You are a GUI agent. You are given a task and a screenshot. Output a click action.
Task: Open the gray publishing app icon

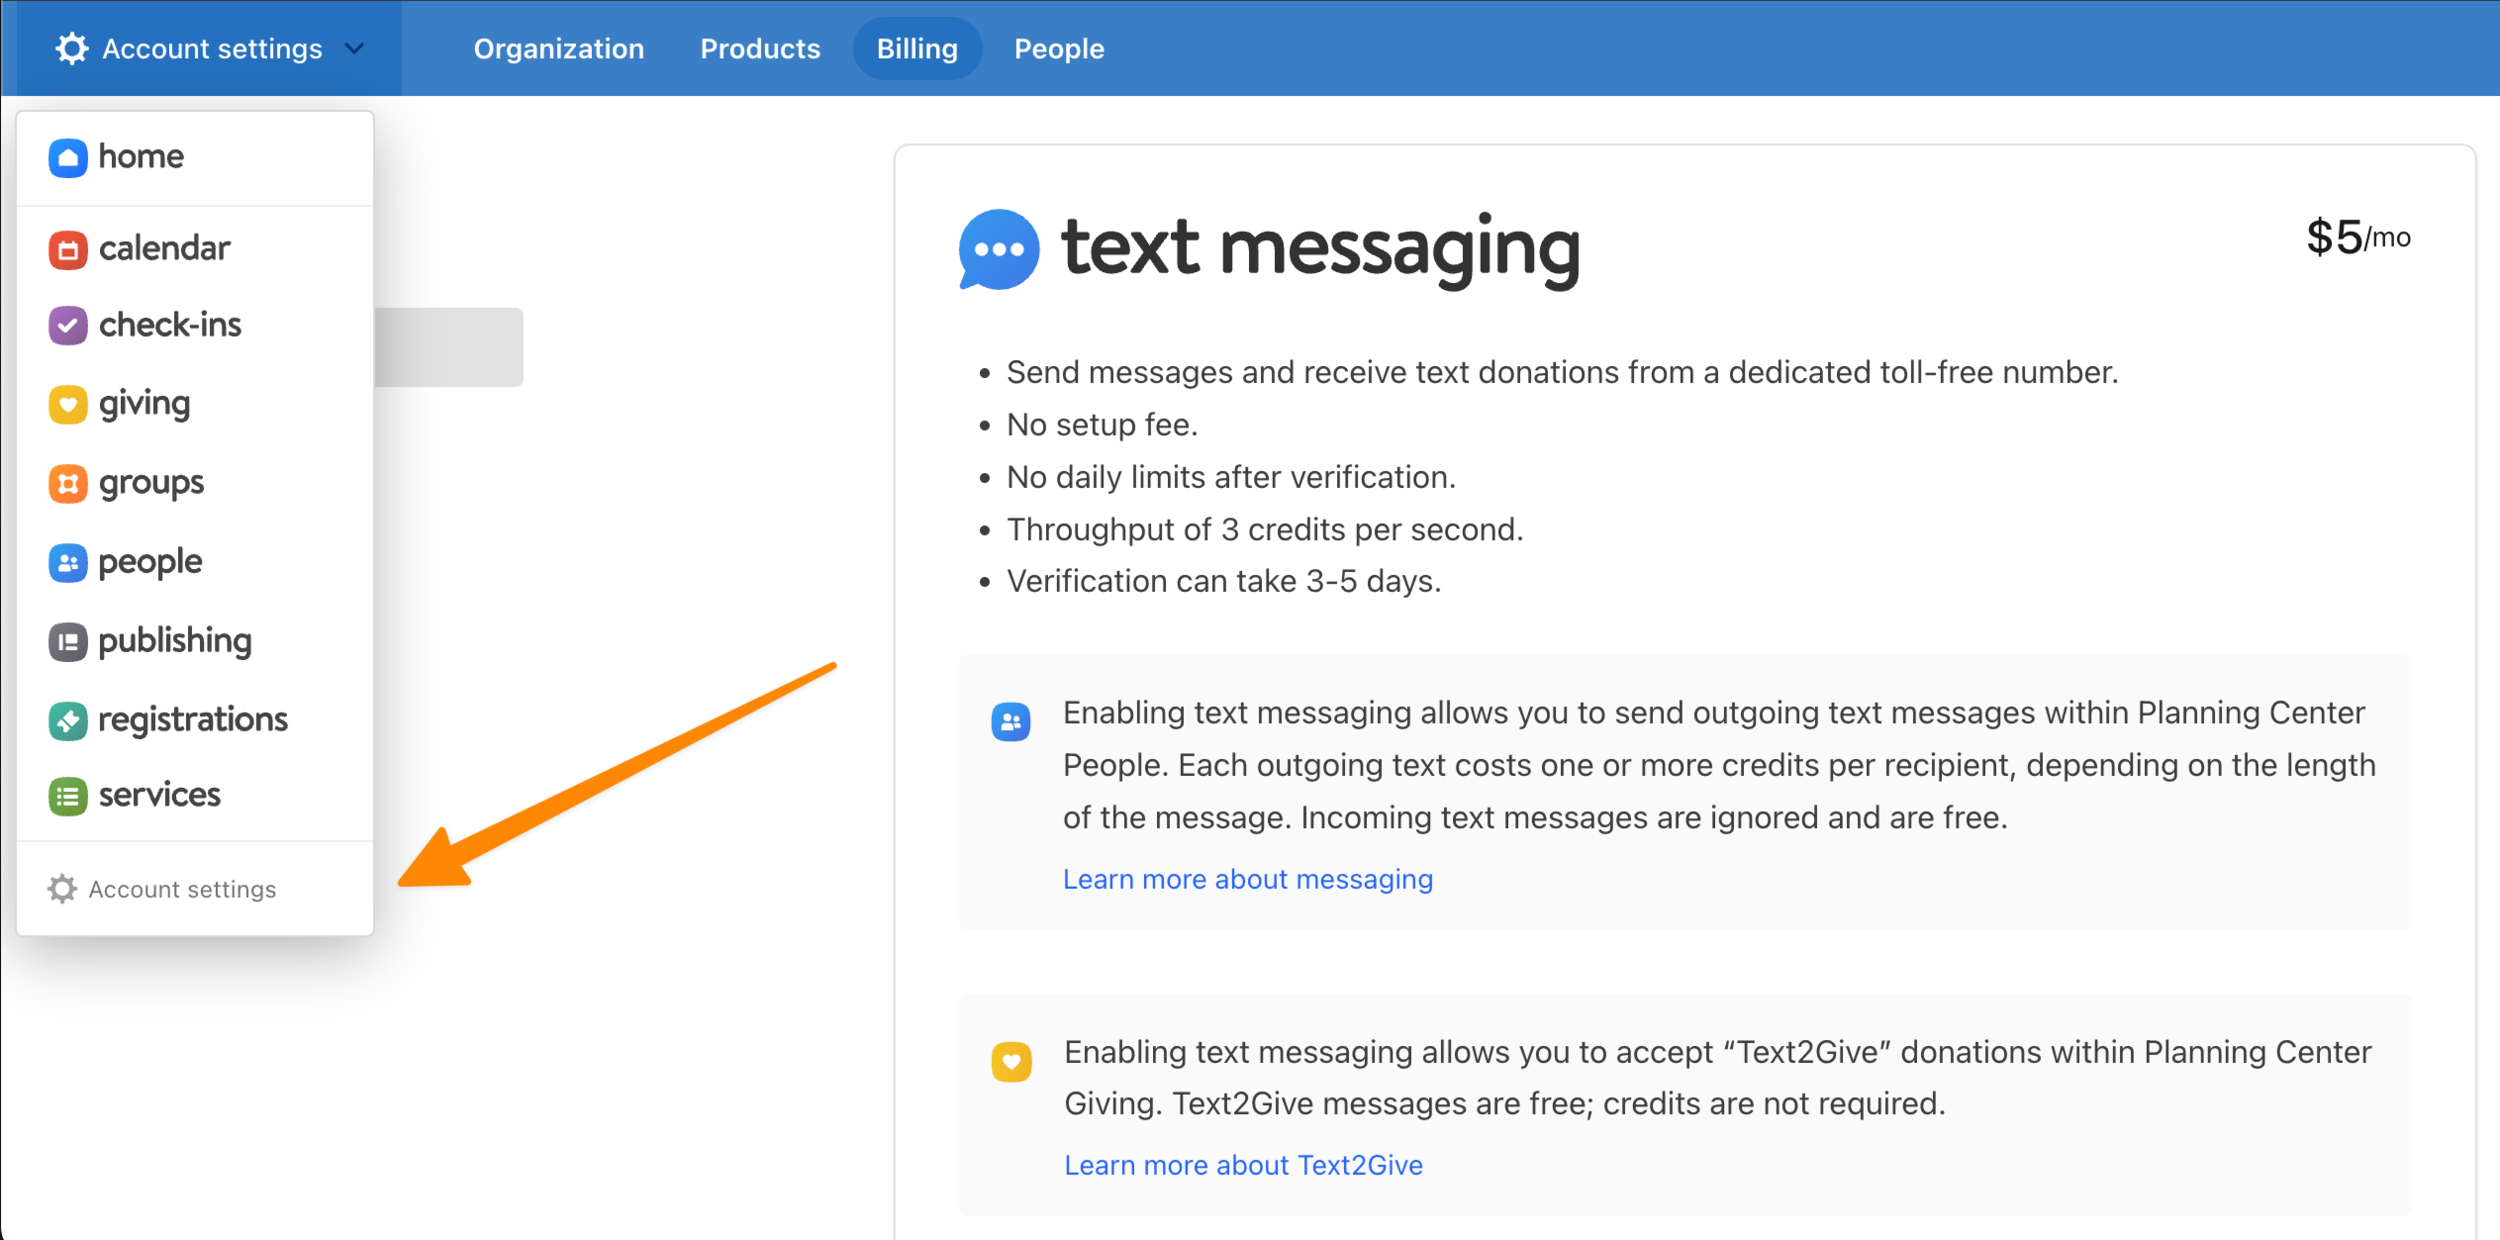click(68, 642)
